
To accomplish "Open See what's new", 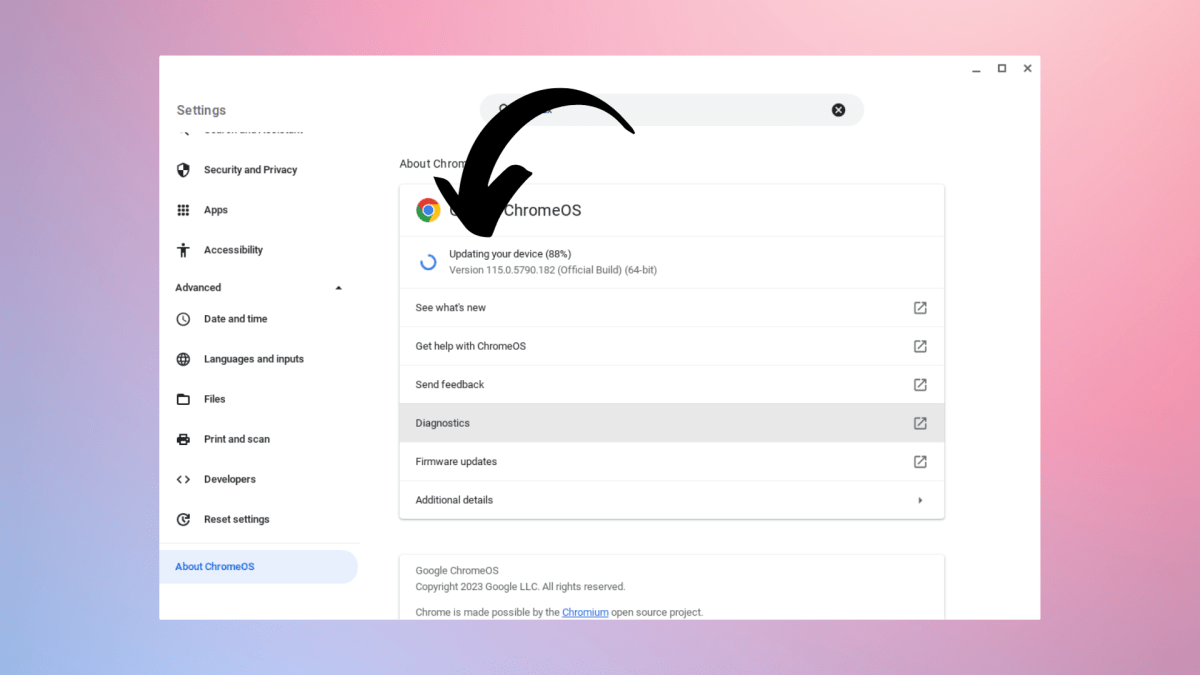I will tap(671, 308).
